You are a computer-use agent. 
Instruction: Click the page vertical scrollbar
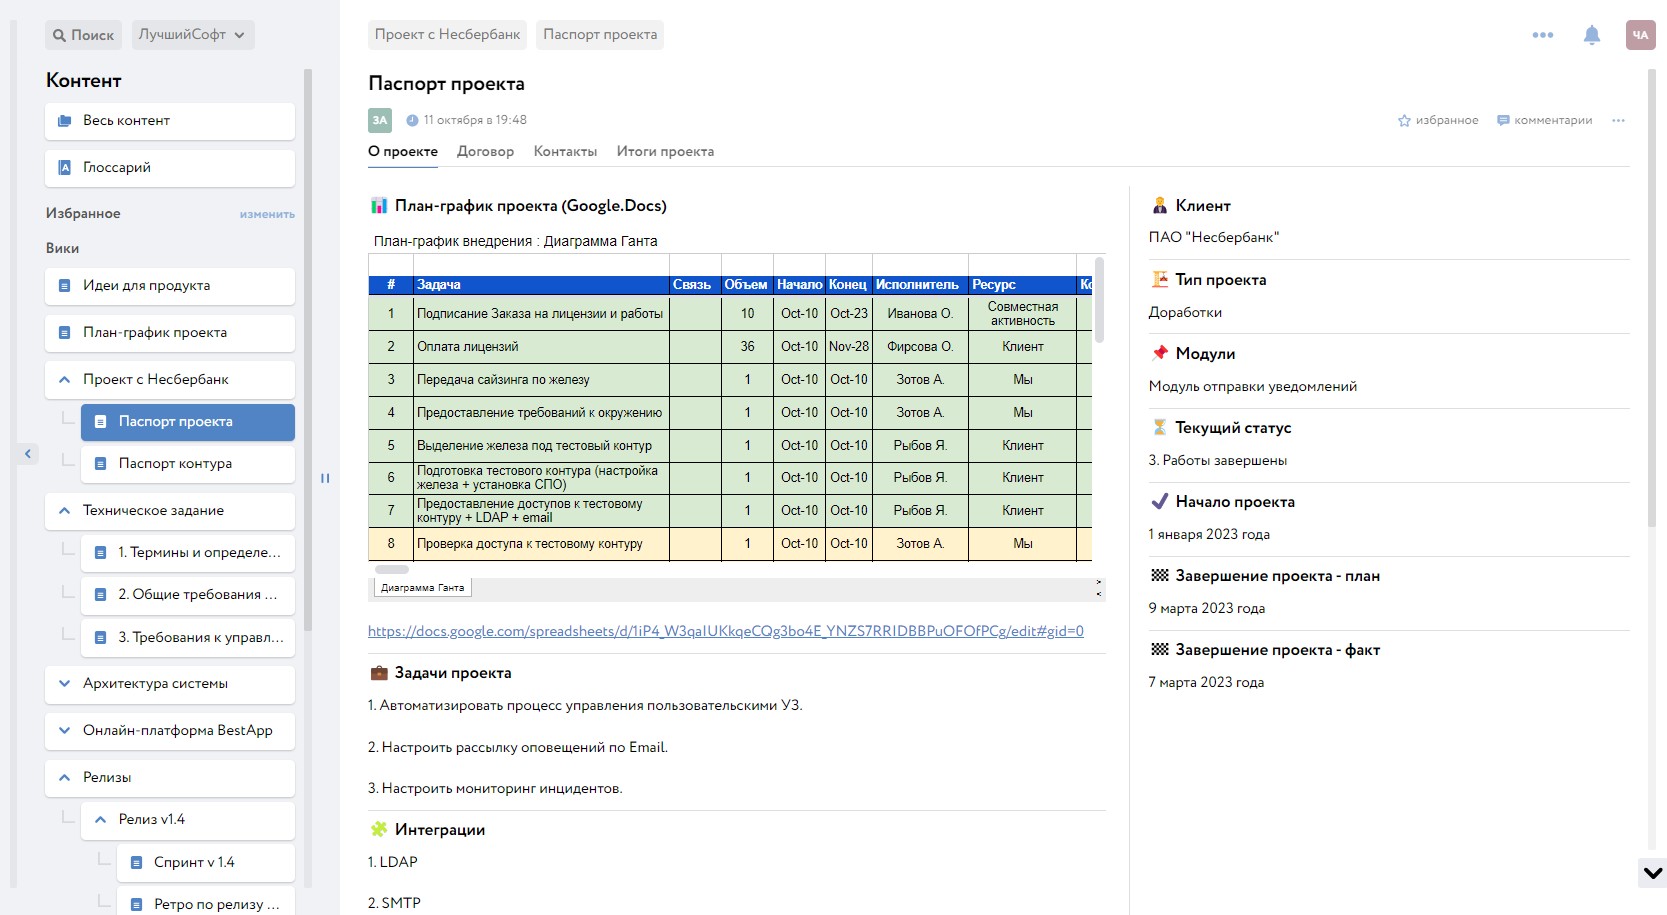(x=1653, y=300)
